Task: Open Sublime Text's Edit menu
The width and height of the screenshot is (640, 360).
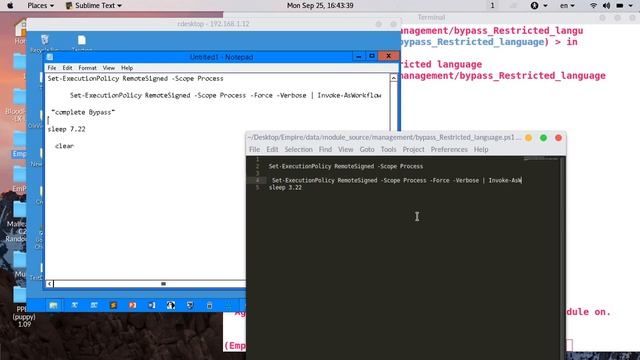Action: (x=272, y=149)
